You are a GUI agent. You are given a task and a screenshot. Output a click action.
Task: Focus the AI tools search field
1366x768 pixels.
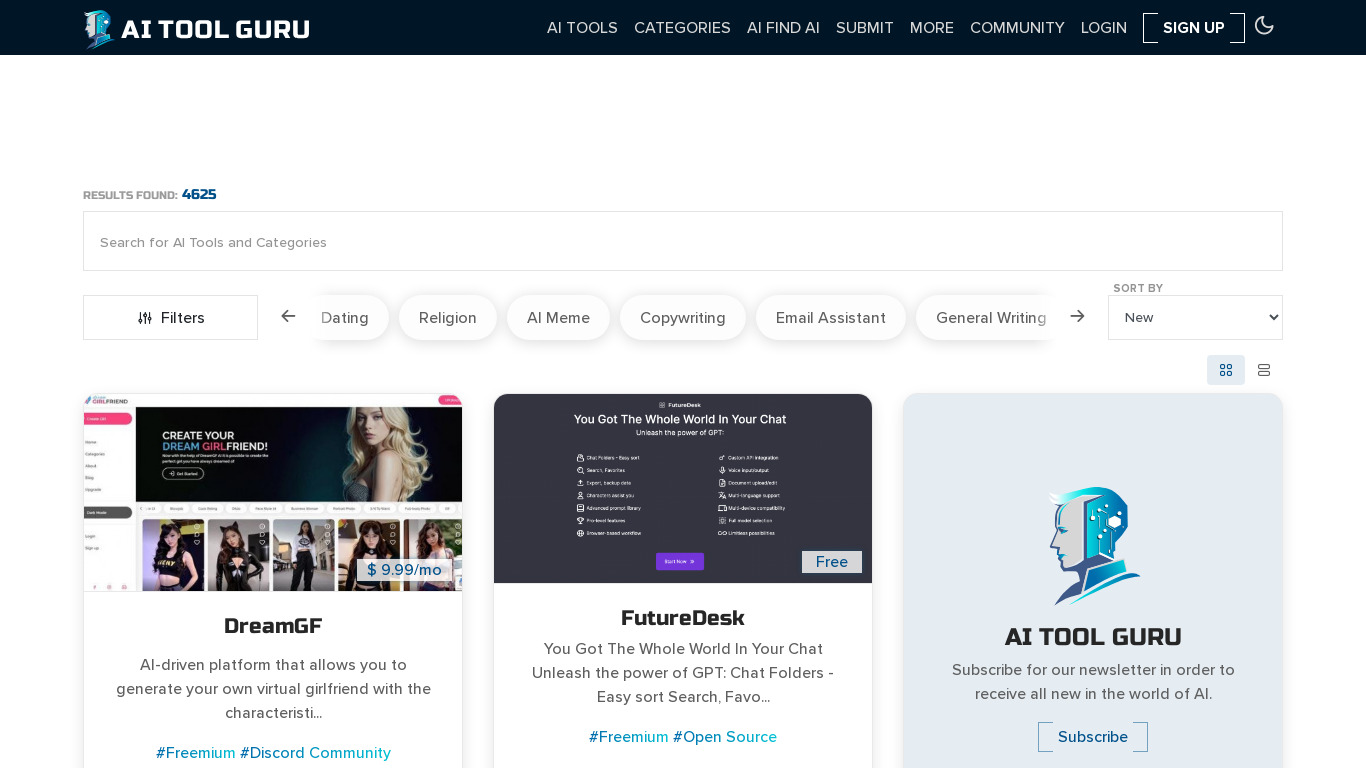click(683, 241)
